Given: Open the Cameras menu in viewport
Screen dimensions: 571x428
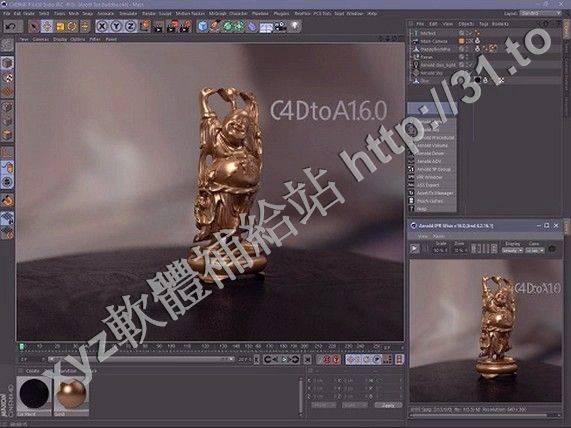Looking at the screenshot, I should tap(41, 39).
